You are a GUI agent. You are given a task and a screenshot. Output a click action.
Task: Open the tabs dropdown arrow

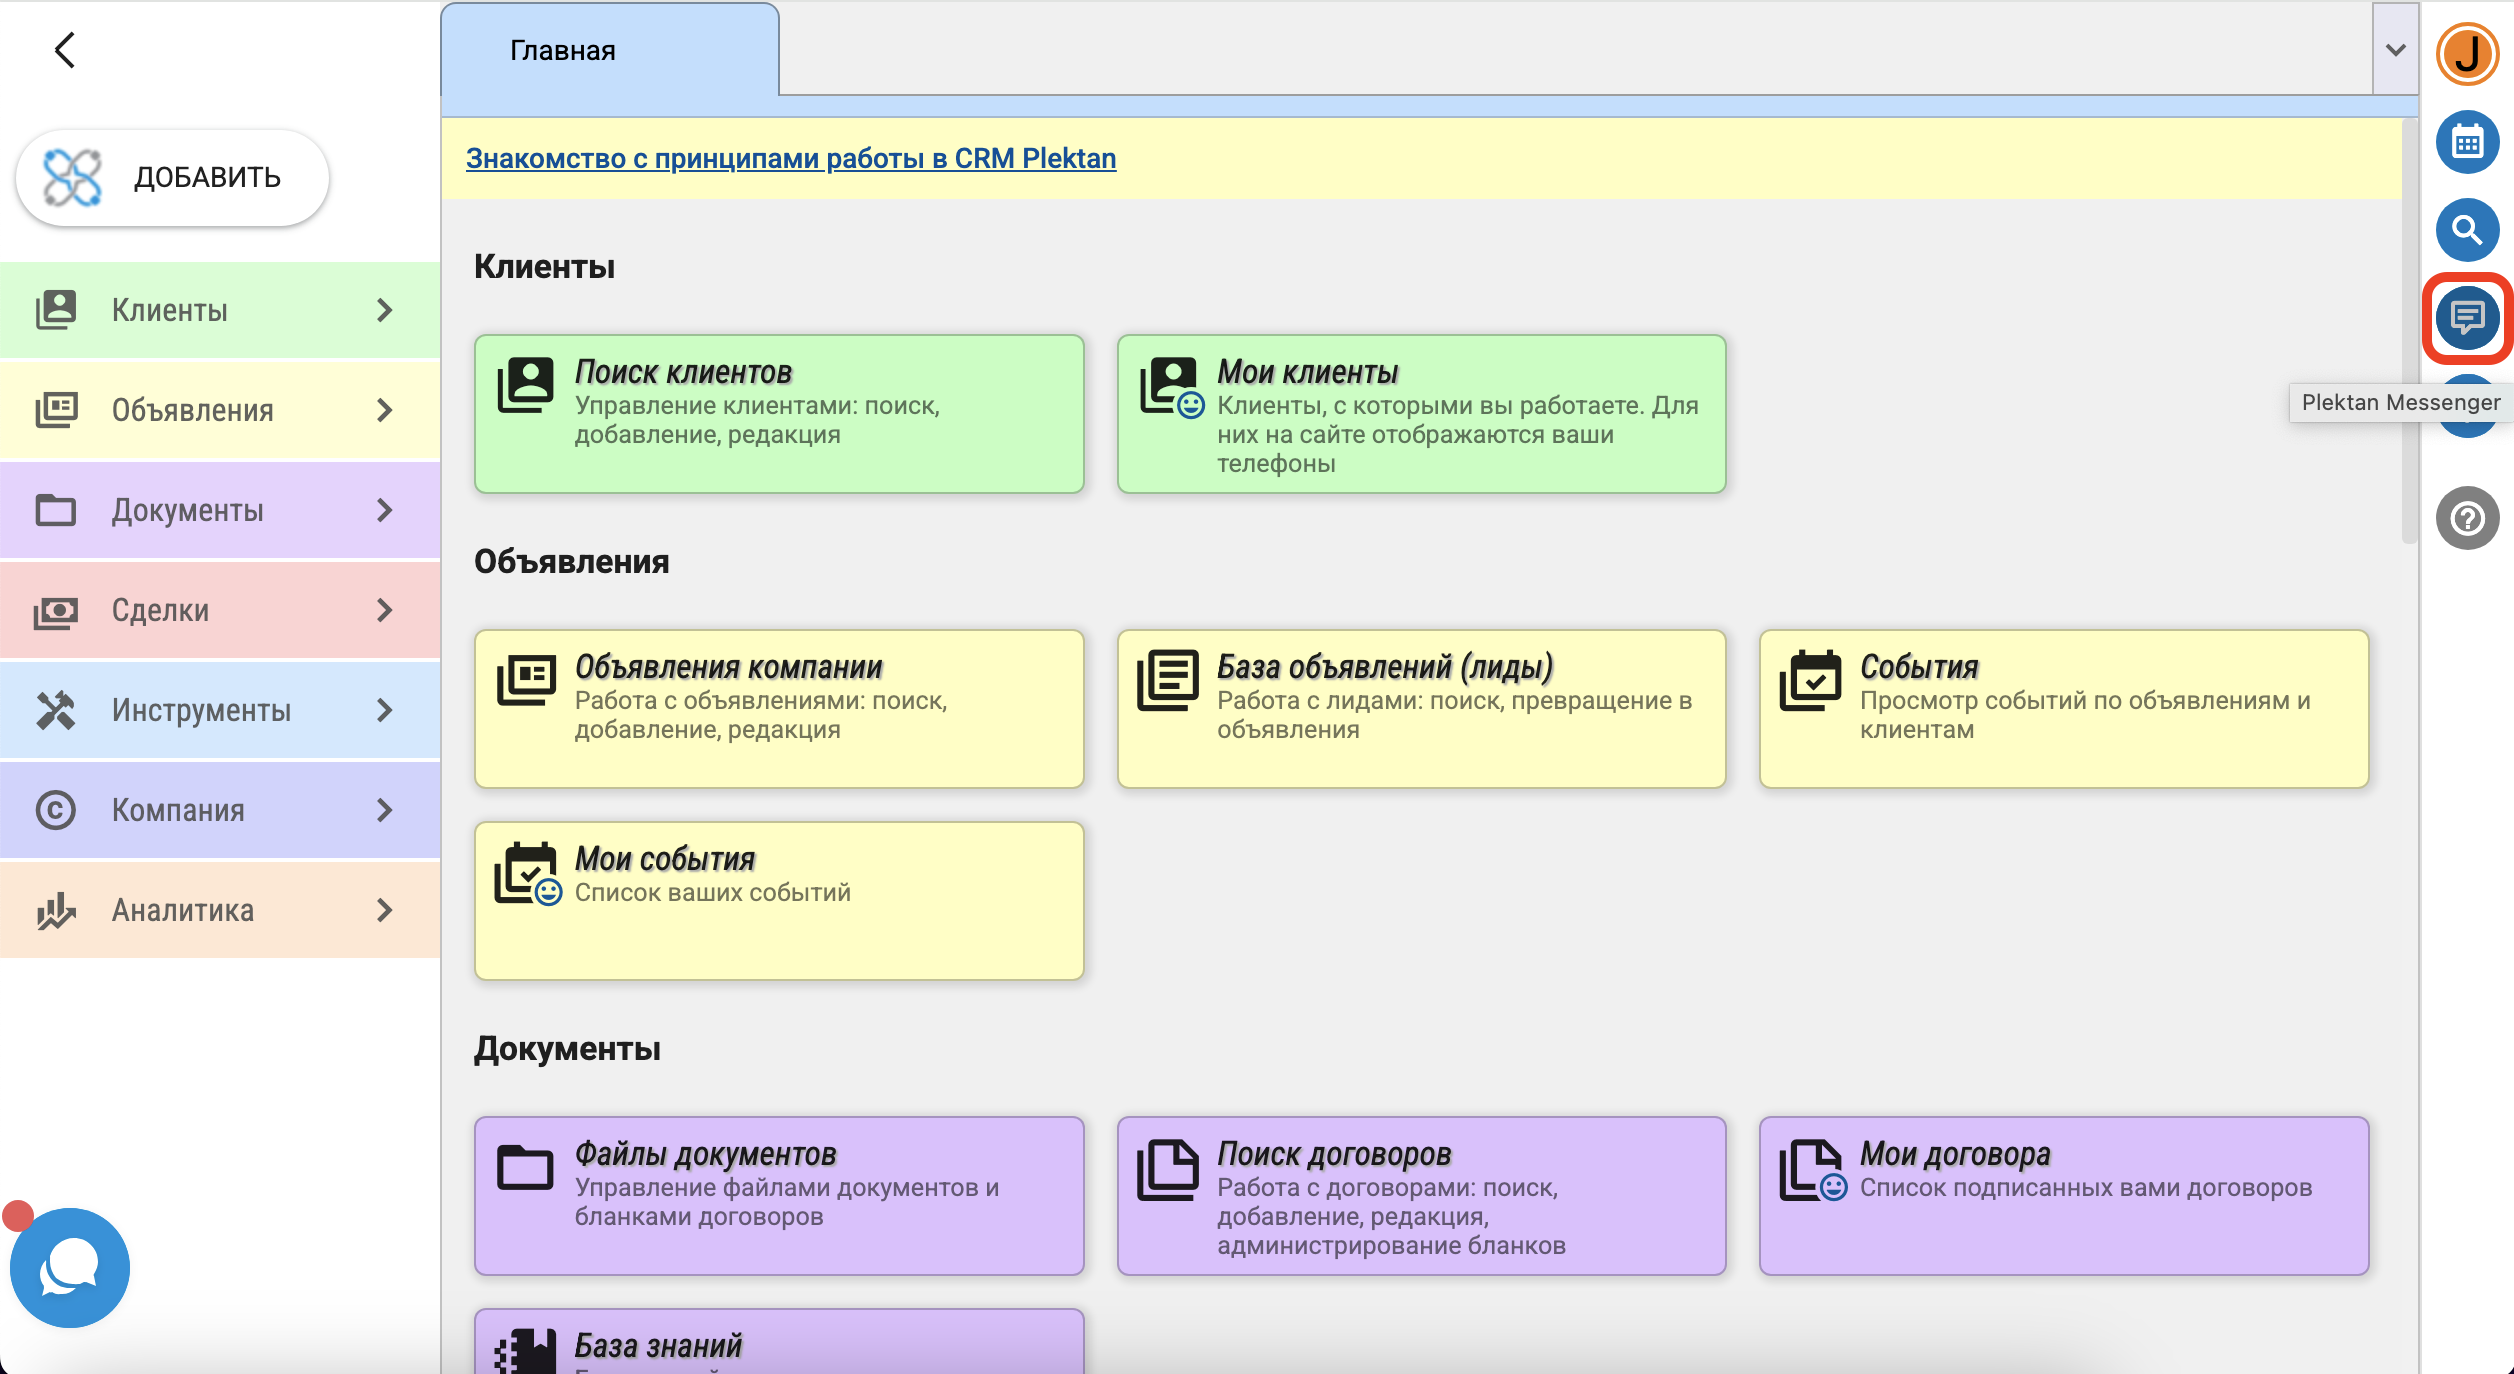tap(2395, 50)
